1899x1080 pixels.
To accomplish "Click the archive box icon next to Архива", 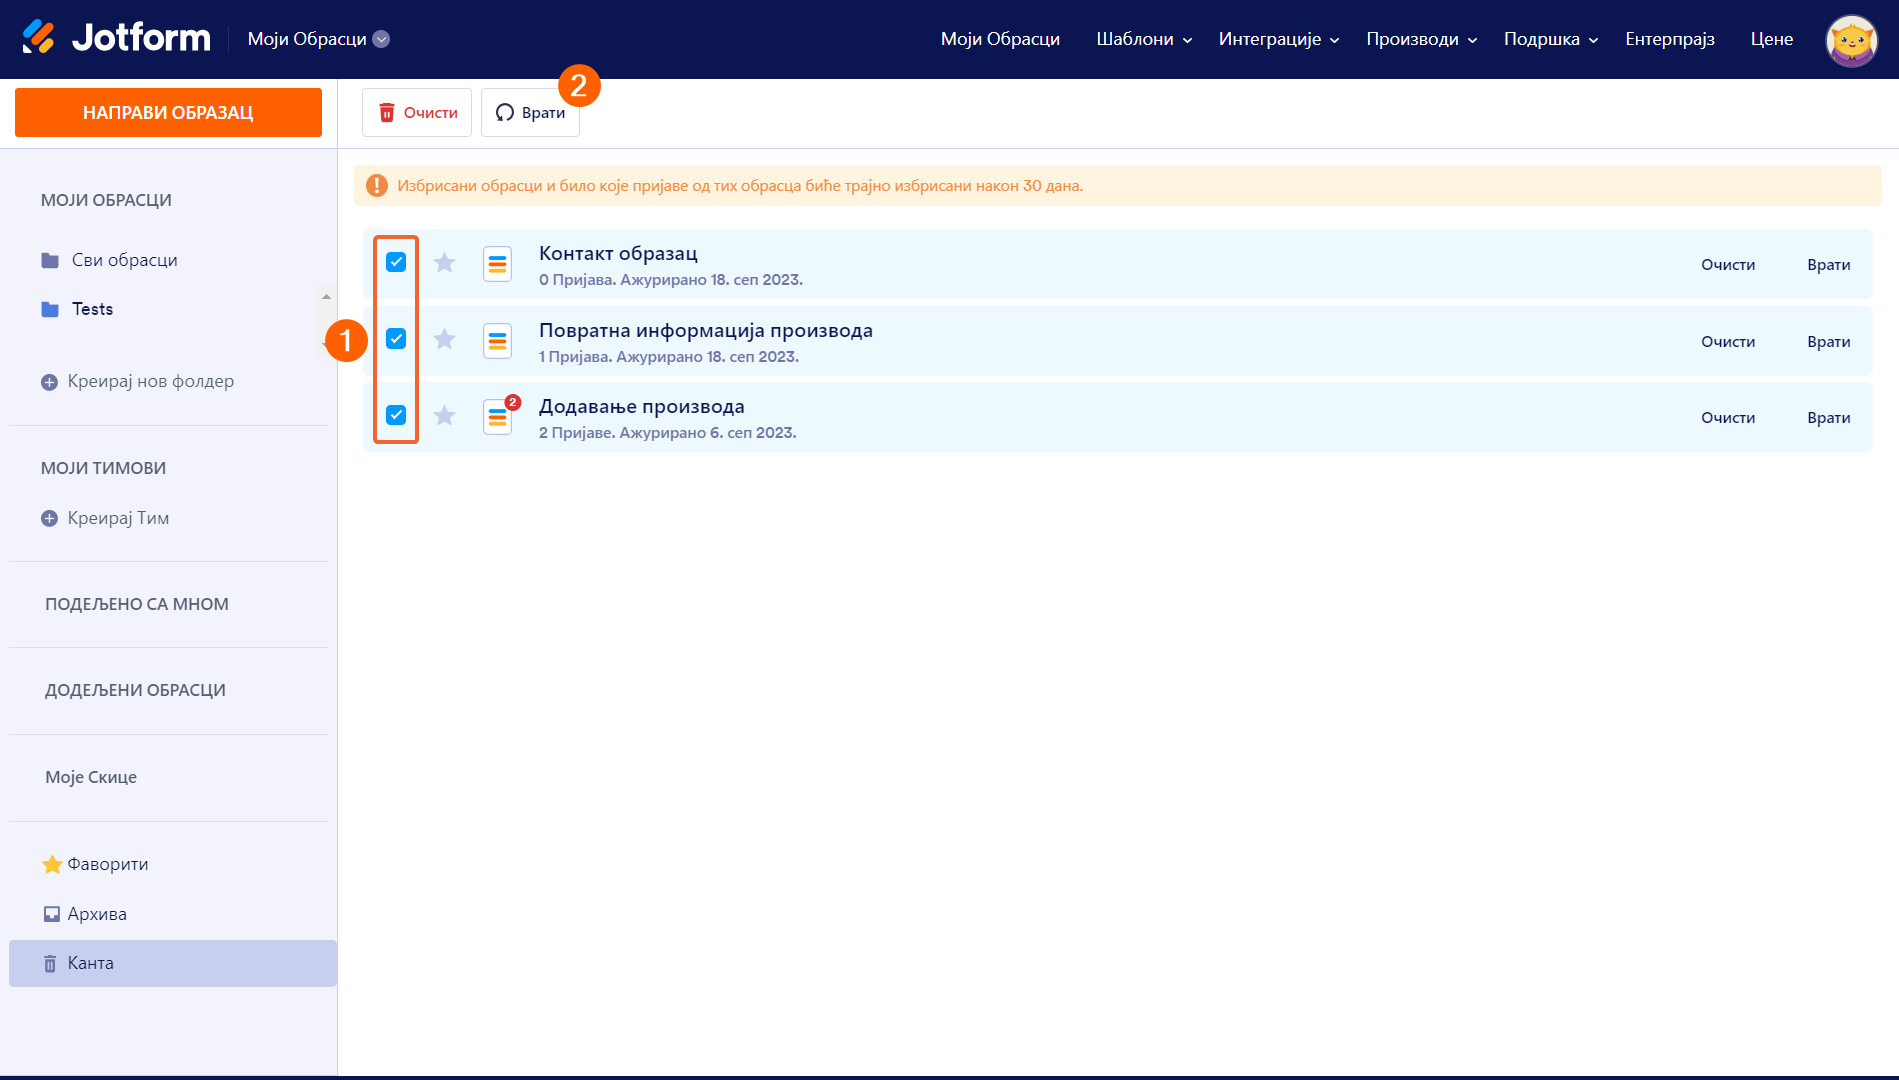I will tap(52, 914).
